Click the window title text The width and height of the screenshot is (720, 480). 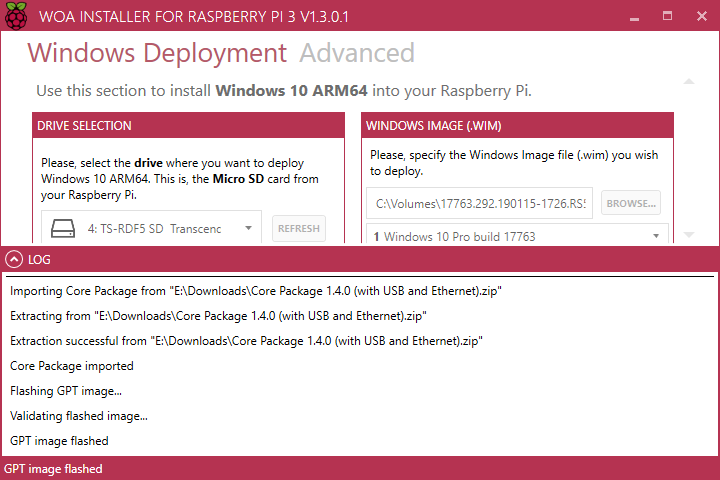(194, 17)
